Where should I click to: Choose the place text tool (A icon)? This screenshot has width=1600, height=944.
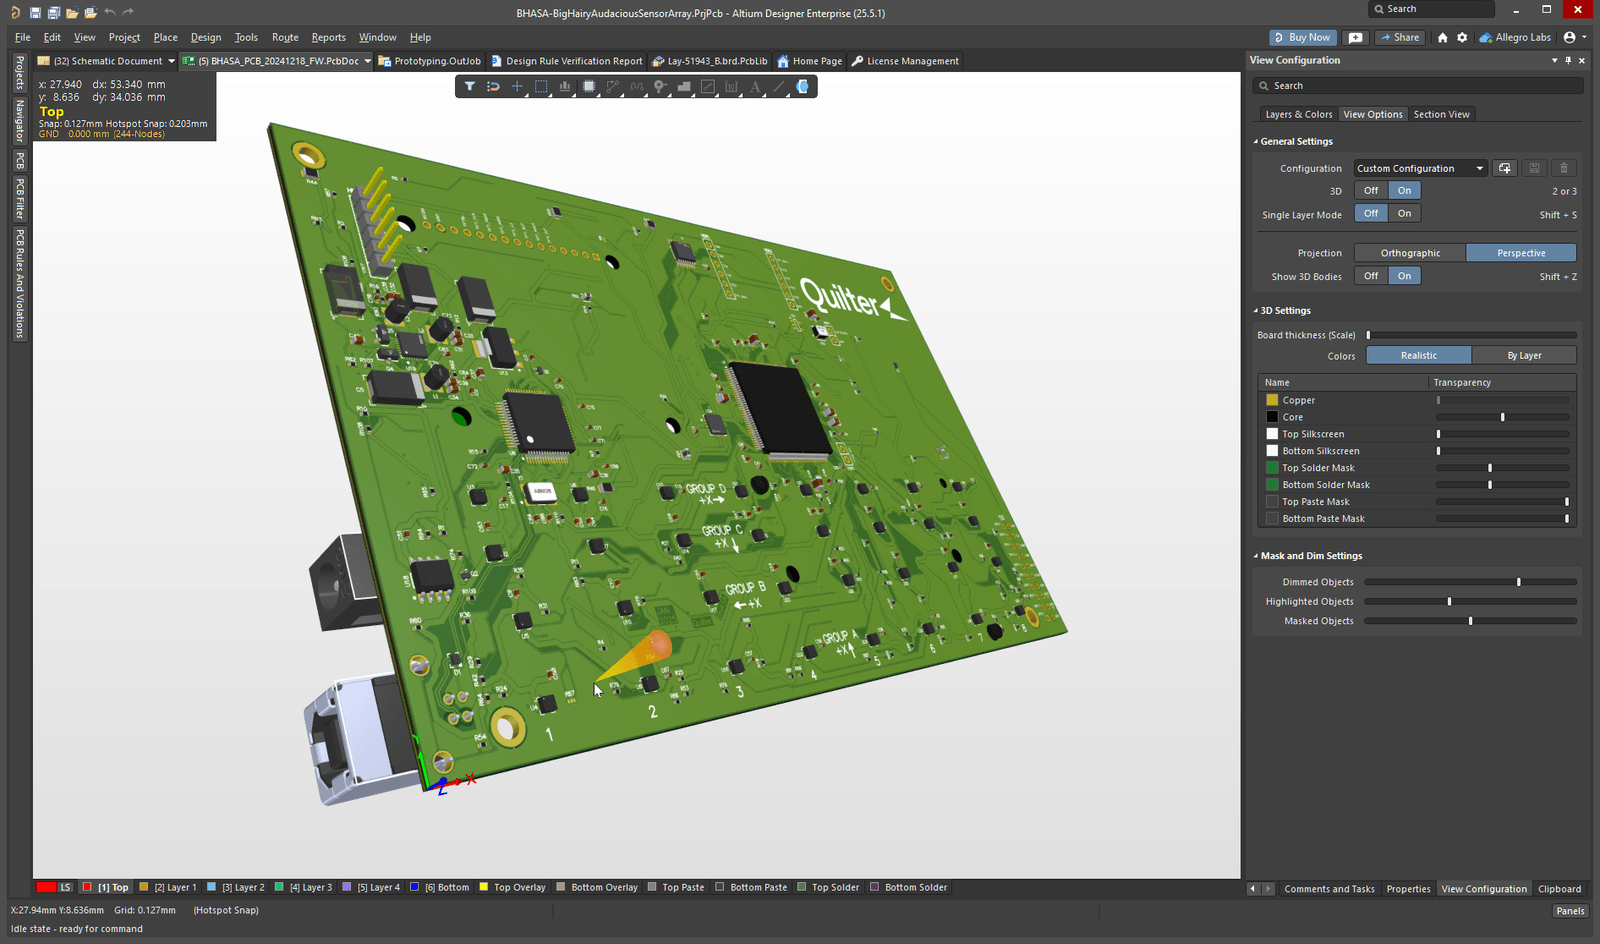(757, 87)
